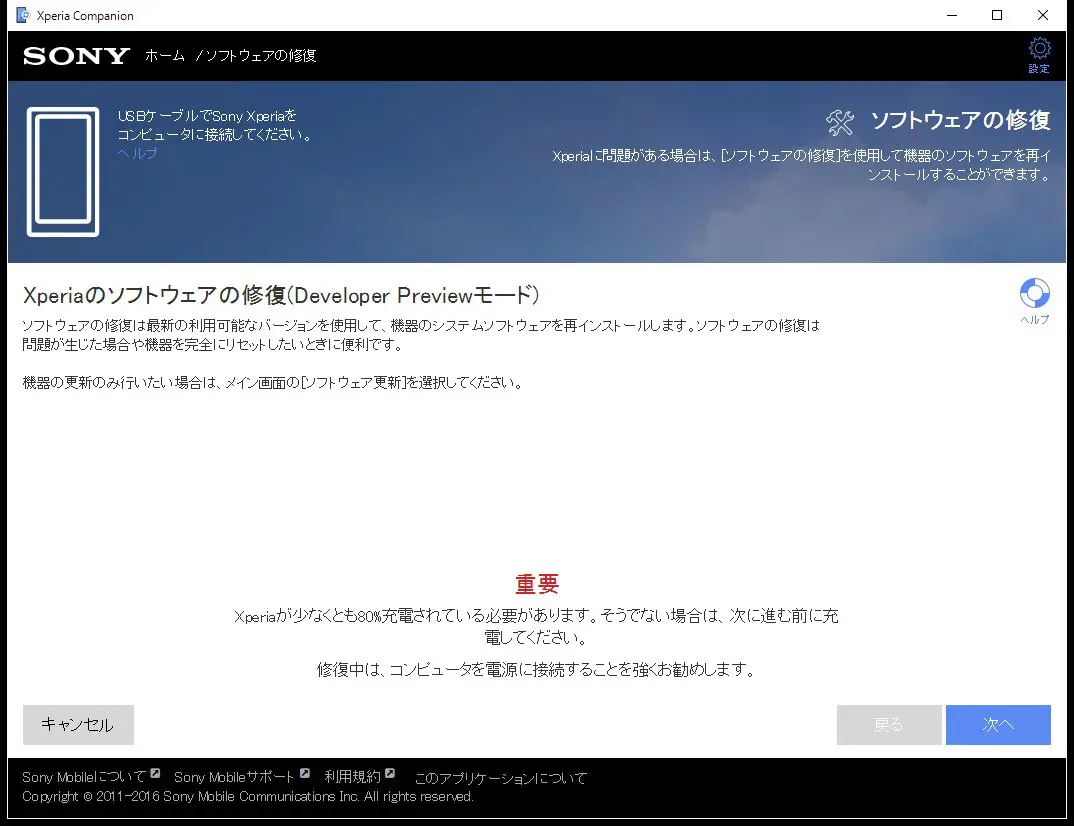Click the 修復中は、コンピュータを電源に接続 sentence
The image size is (1074, 826).
coord(536,669)
